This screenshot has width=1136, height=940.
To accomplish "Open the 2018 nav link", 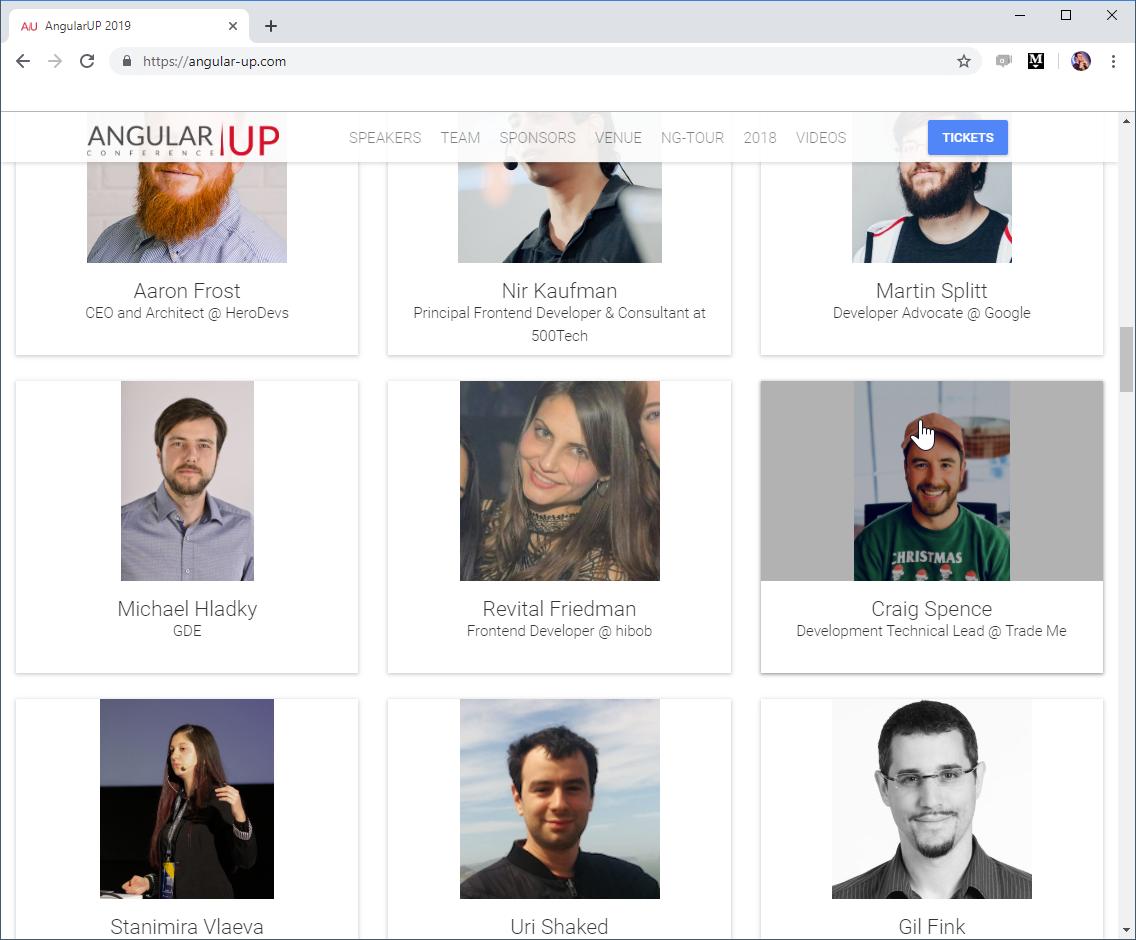I will [760, 138].
